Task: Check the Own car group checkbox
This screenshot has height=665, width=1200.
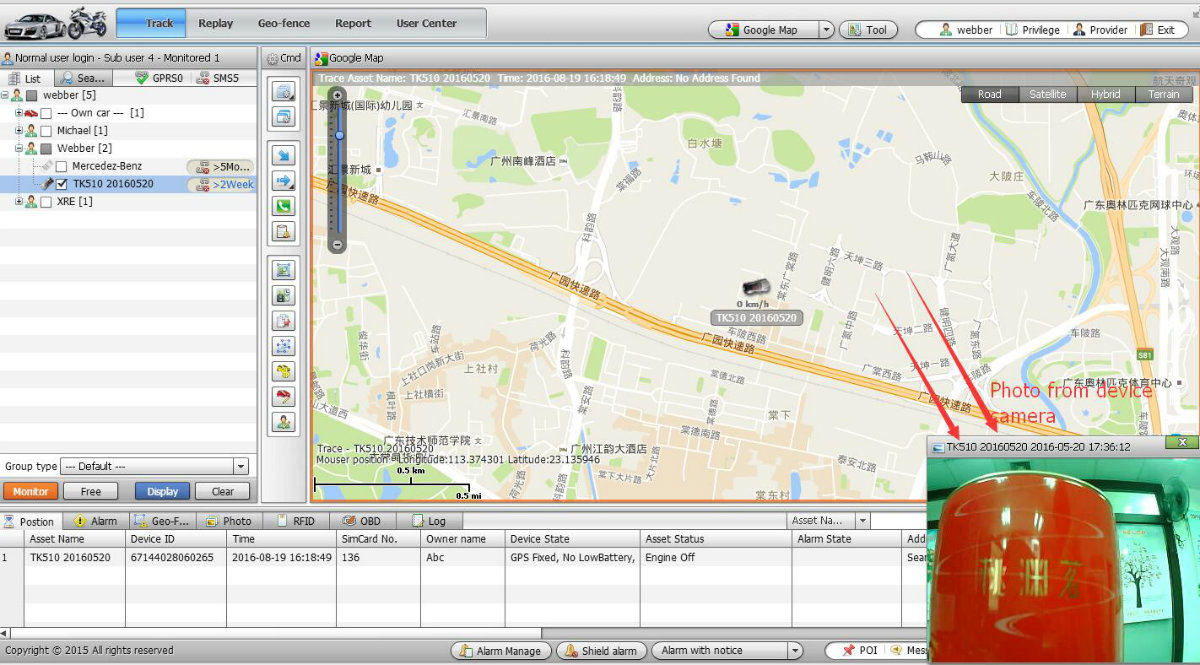Action: point(46,113)
